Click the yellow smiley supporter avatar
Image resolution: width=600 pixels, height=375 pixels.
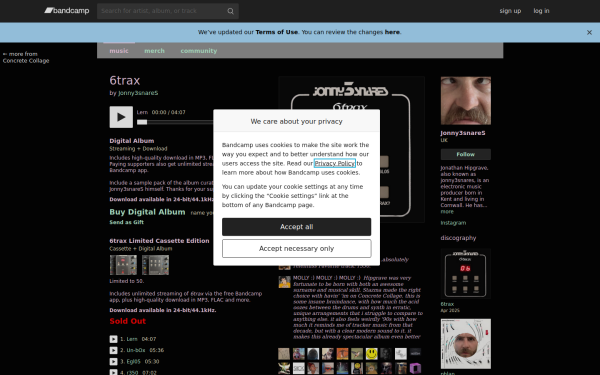coord(371,354)
